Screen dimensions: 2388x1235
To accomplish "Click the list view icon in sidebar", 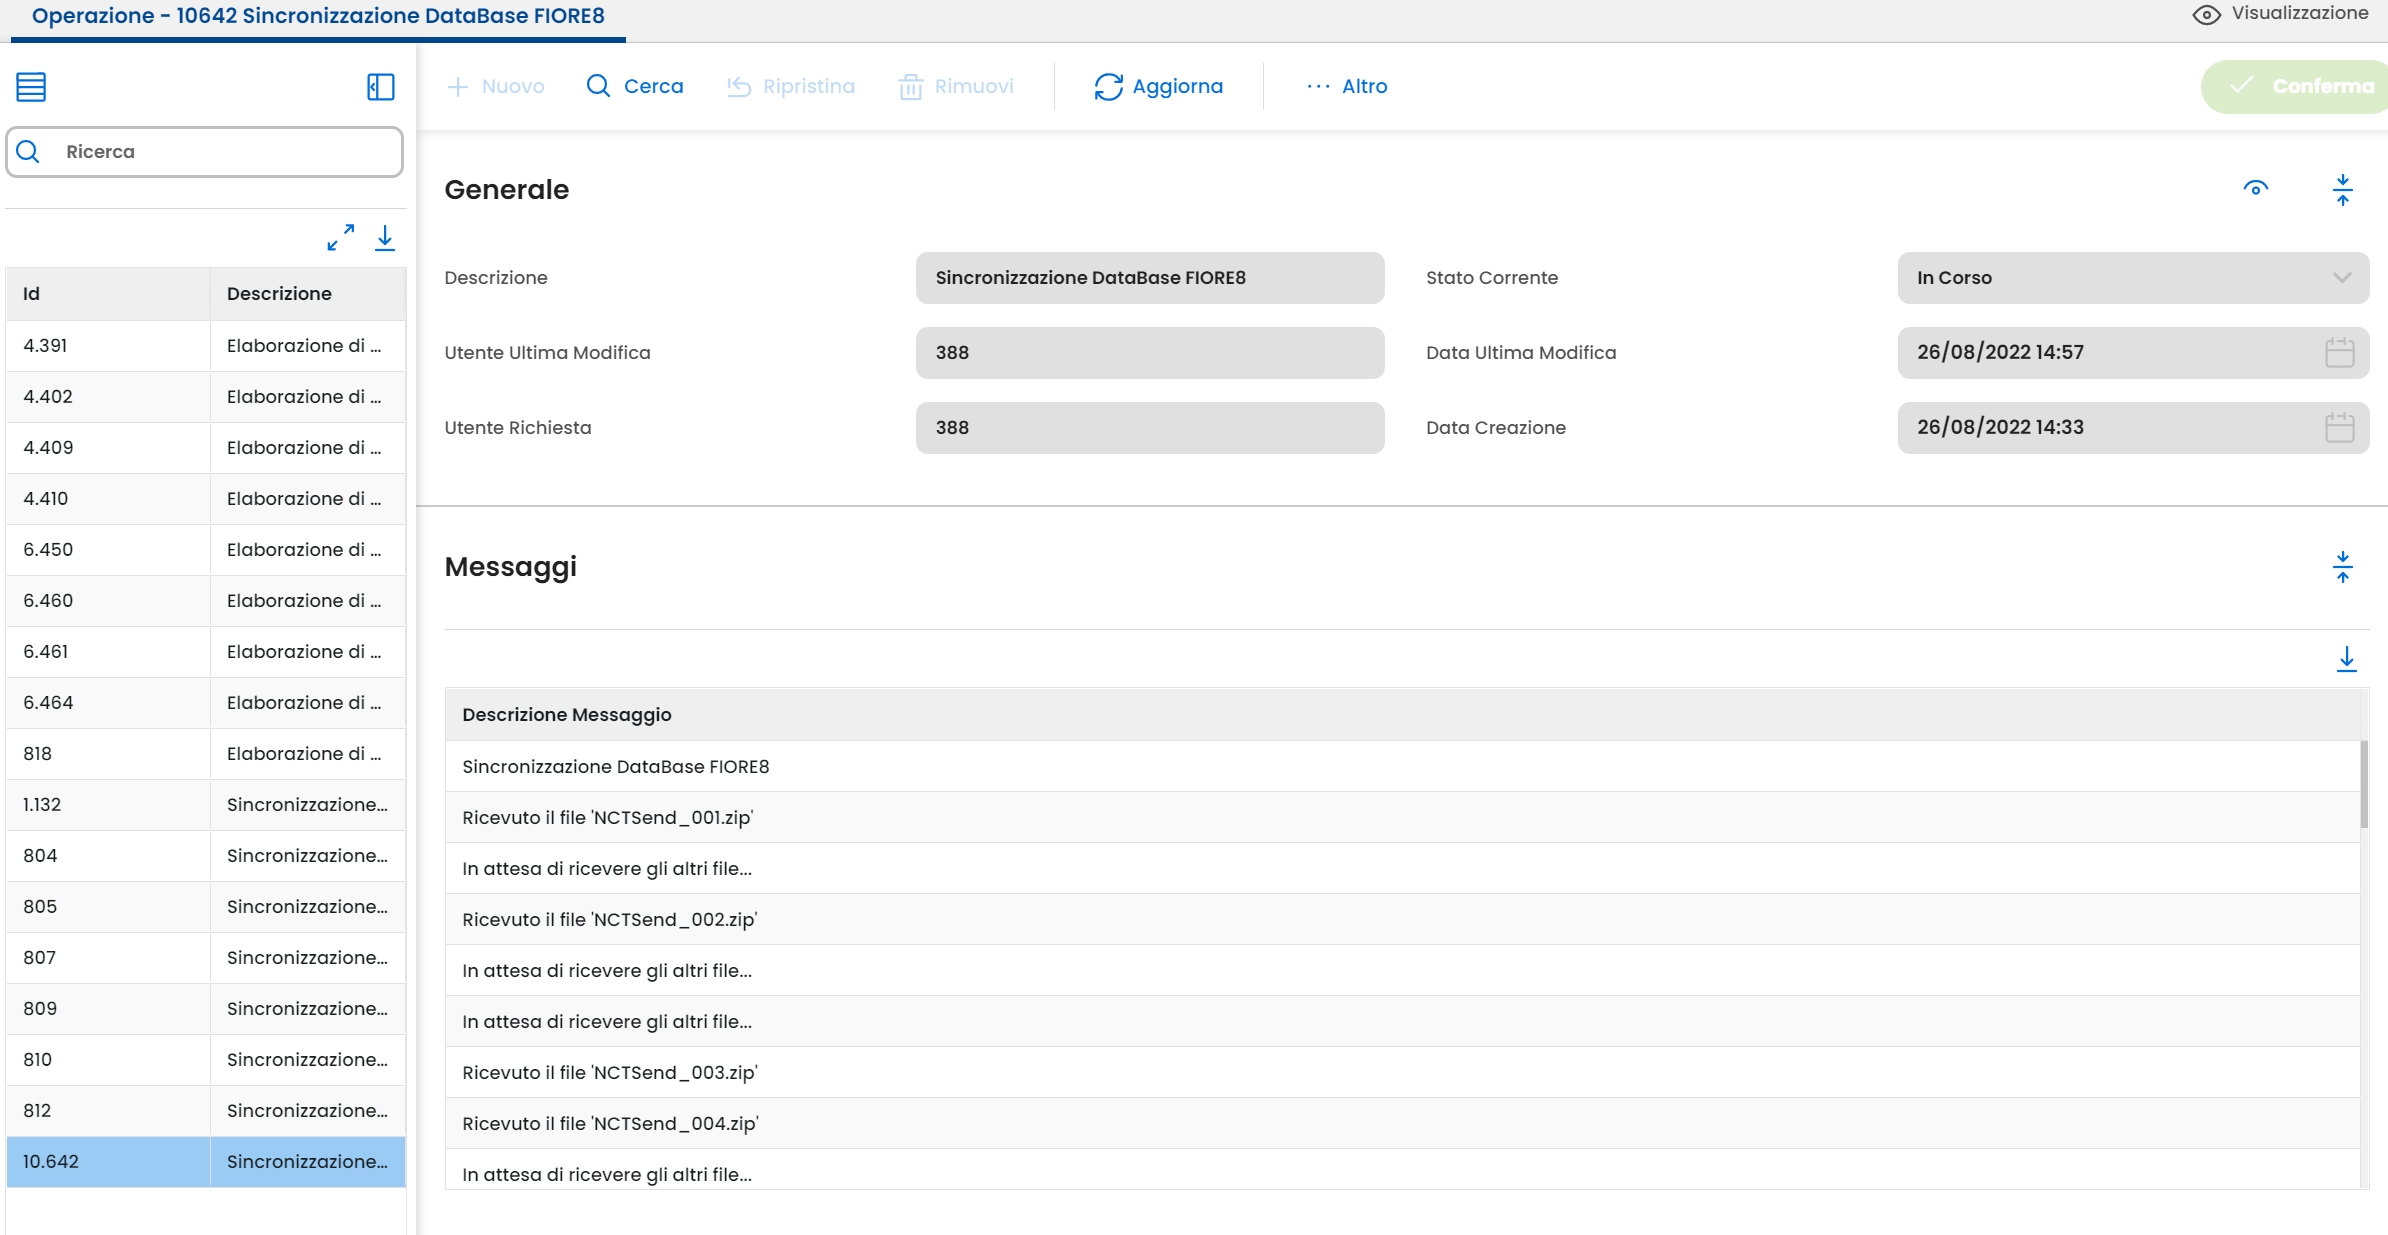I will pos(31,87).
